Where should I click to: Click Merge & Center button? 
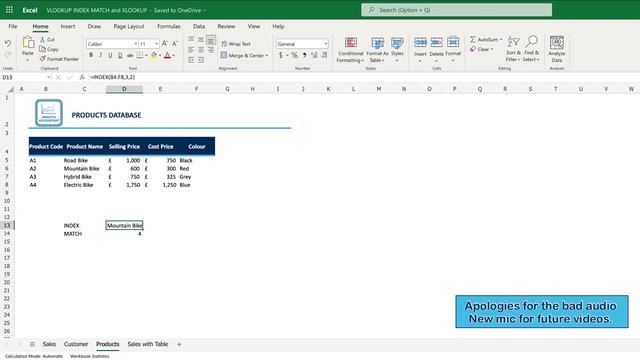(244, 56)
